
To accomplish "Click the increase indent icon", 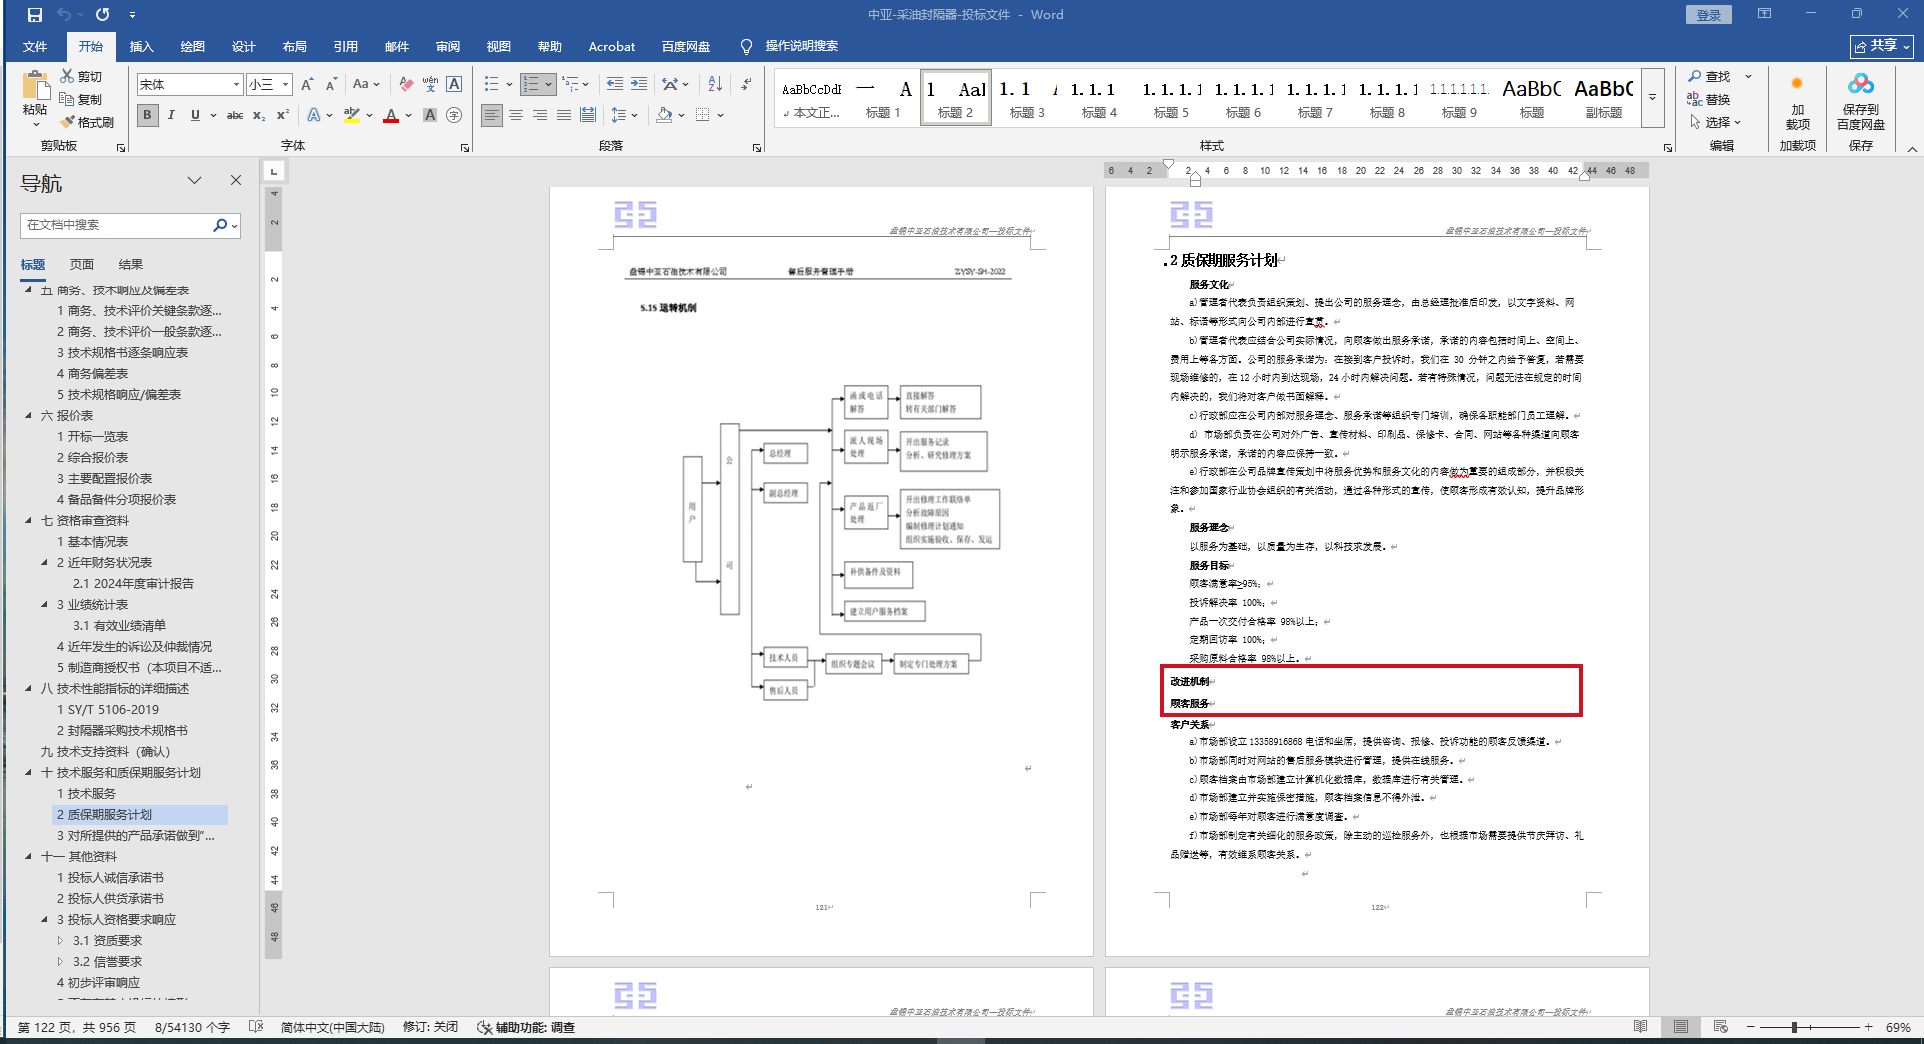I will coord(638,84).
